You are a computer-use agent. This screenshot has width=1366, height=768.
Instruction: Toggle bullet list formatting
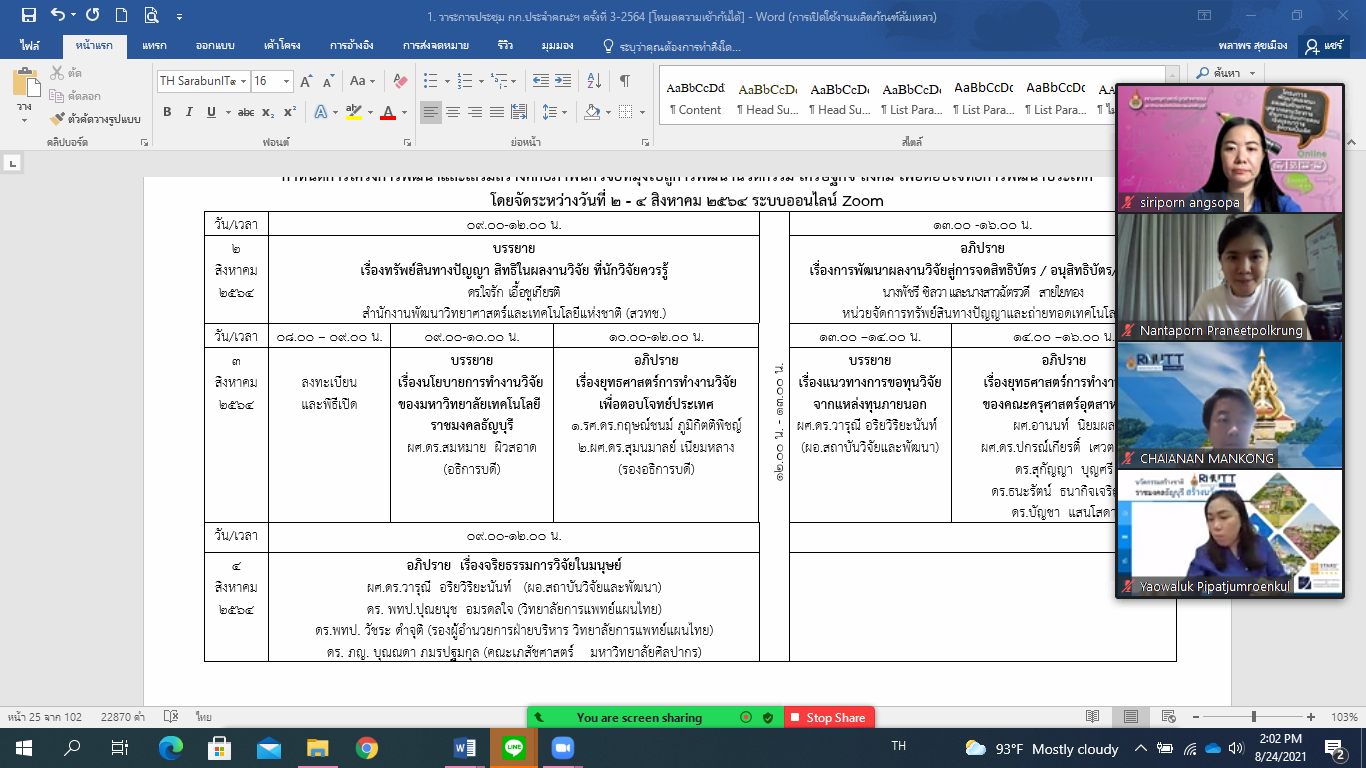click(x=431, y=81)
